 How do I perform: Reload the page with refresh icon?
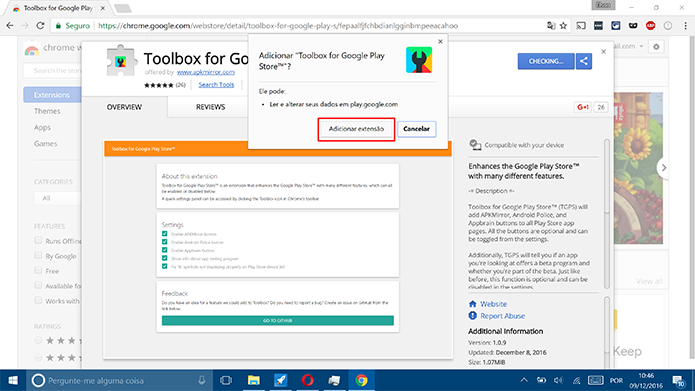pyautogui.click(x=40, y=26)
